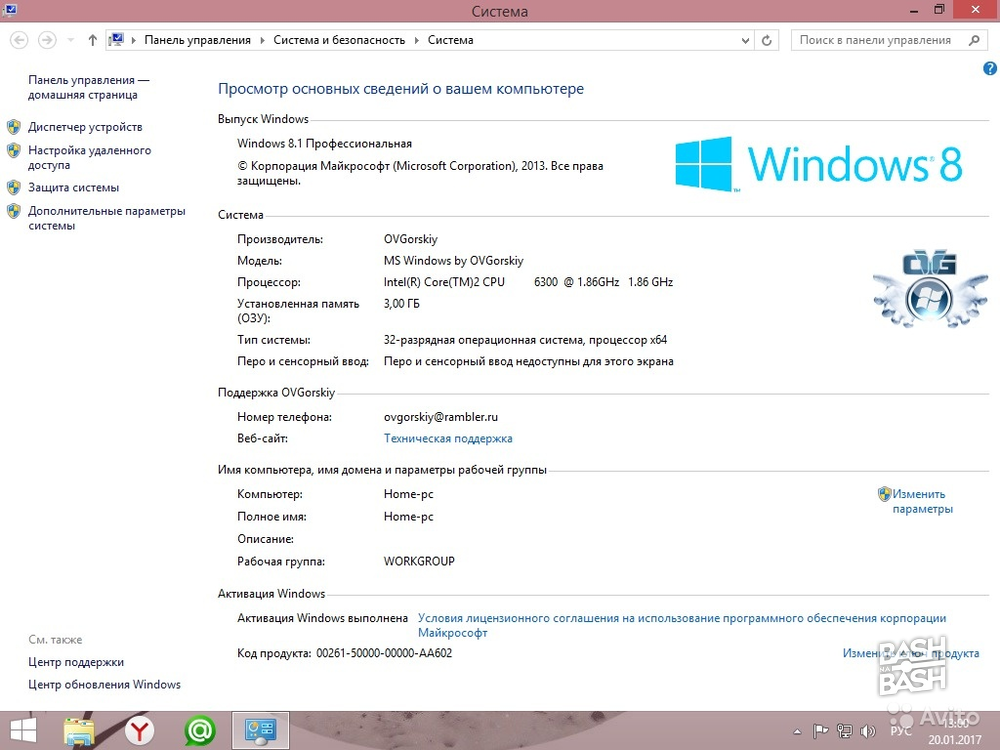Screen dimensions: 1000x750
Task: Open the Техническая поддержка website link
Action: point(448,438)
